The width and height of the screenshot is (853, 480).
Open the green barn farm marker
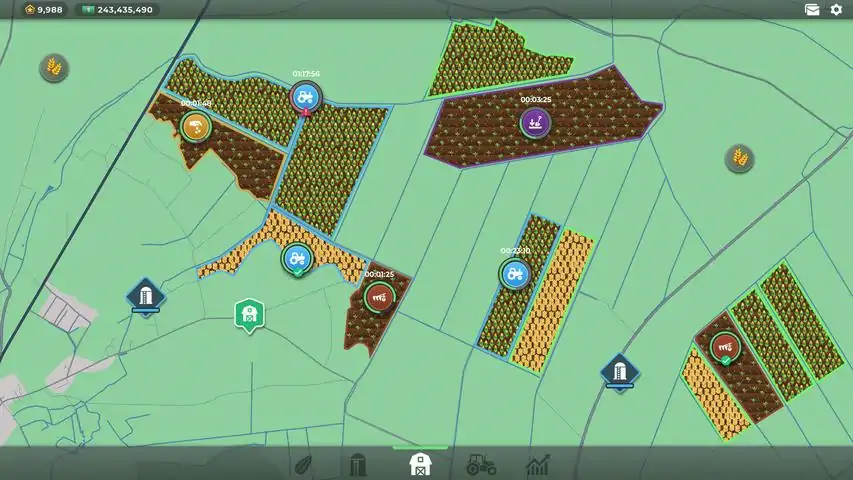249,316
